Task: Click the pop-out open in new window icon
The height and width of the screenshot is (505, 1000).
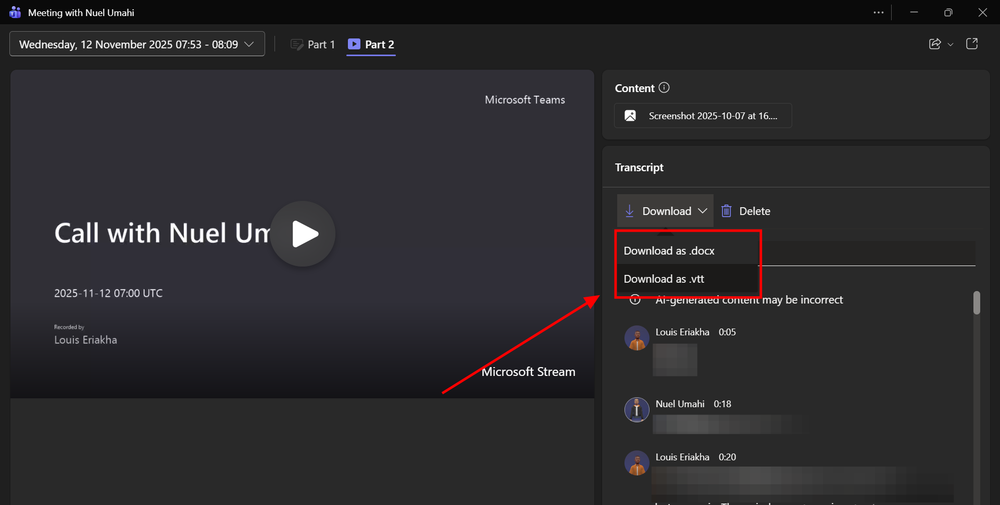Action: (971, 44)
